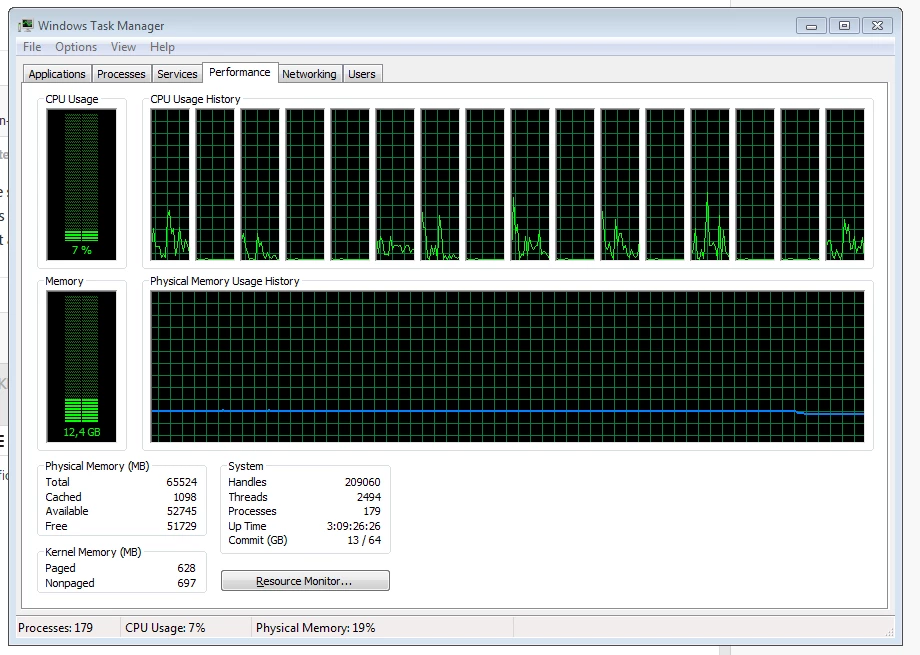Select the Performance tab
Image resolution: width=920 pixels, height=655 pixels.
click(240, 72)
